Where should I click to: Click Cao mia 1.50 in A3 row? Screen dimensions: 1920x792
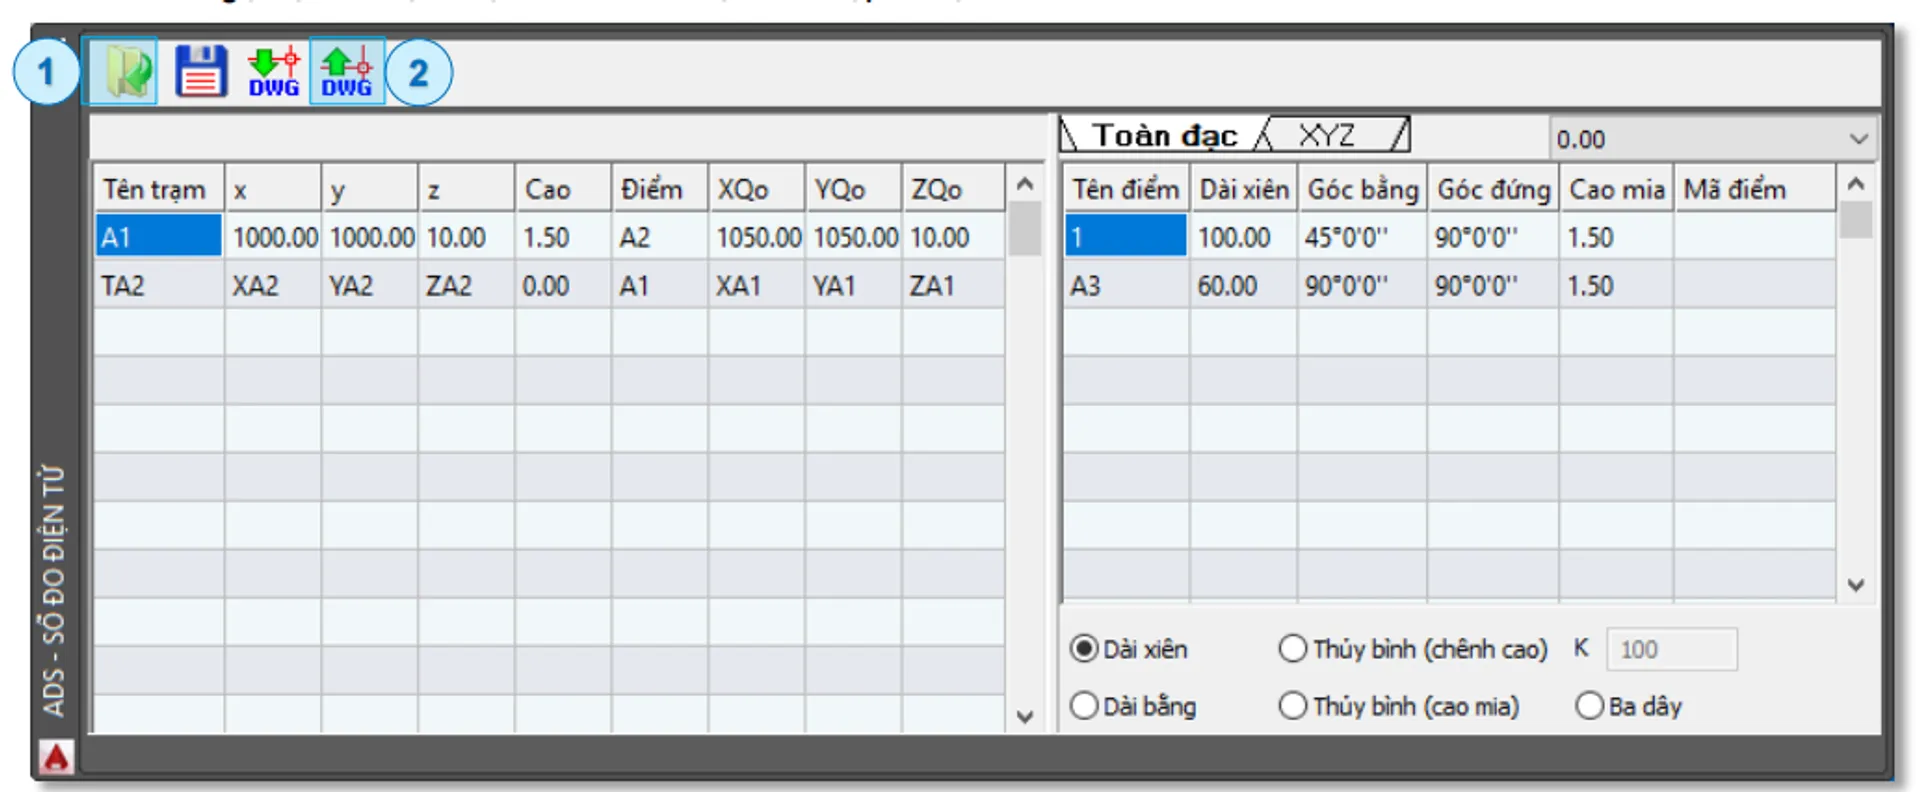tap(1617, 286)
